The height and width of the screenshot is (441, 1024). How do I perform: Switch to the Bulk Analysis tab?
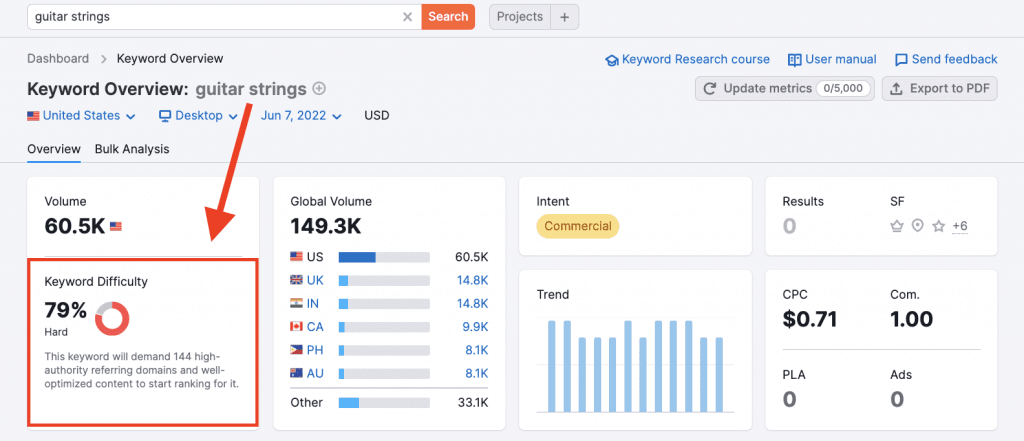pos(132,149)
